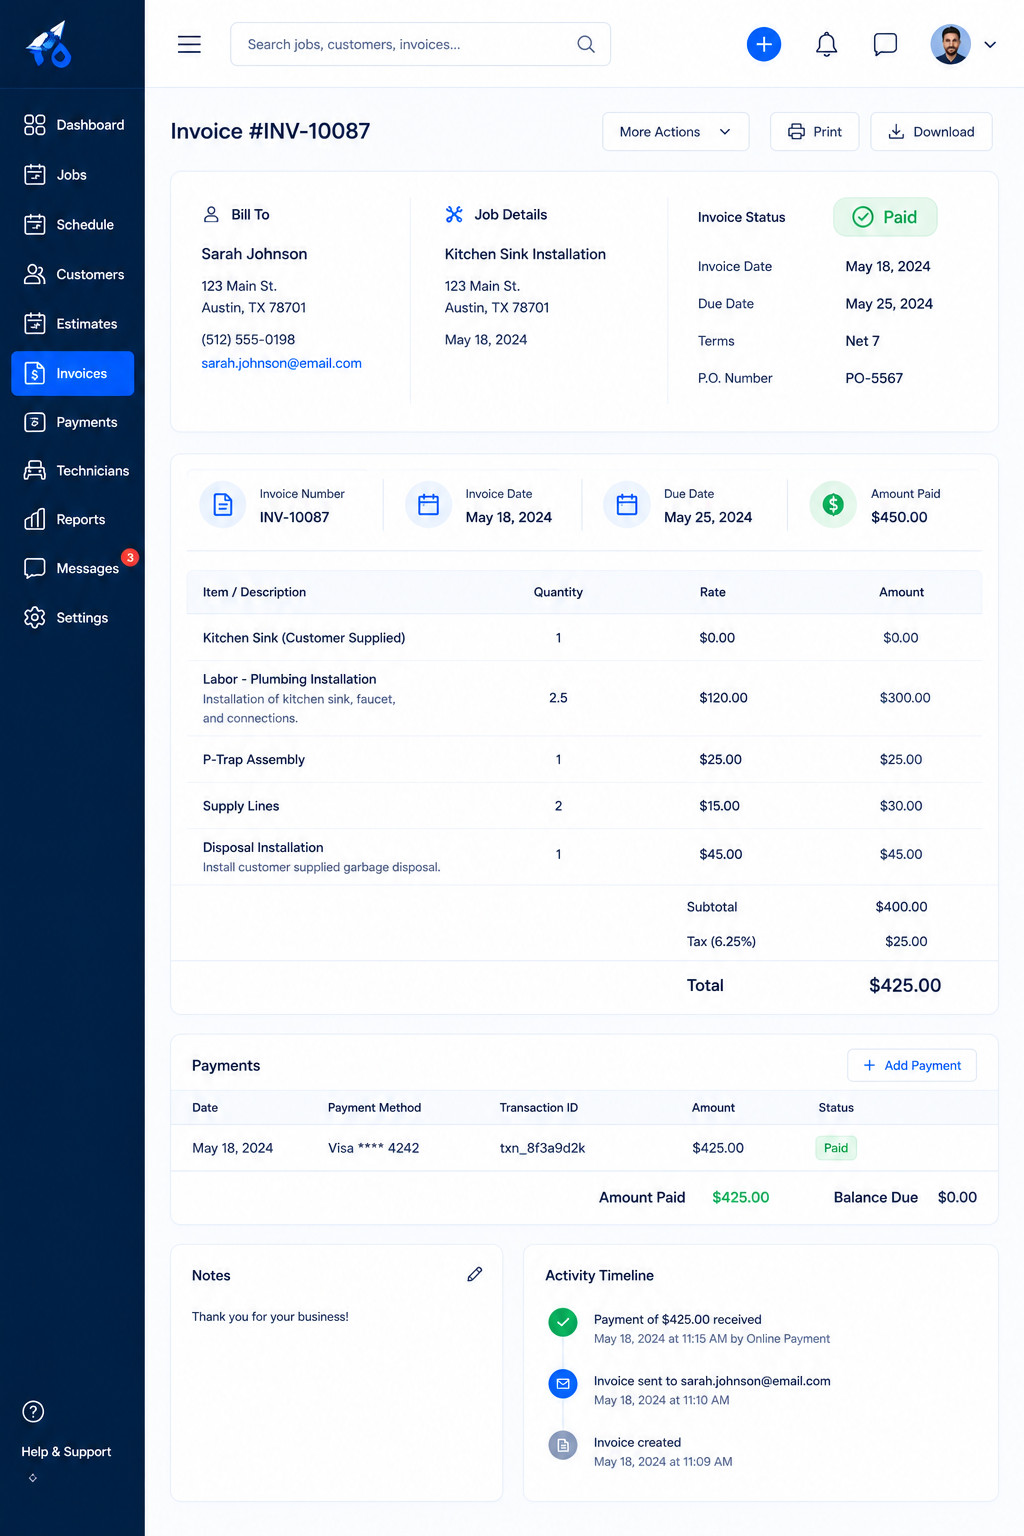1024x1536 pixels.
Task: Click the Invoice #INV-10087 heading
Action: click(x=270, y=131)
